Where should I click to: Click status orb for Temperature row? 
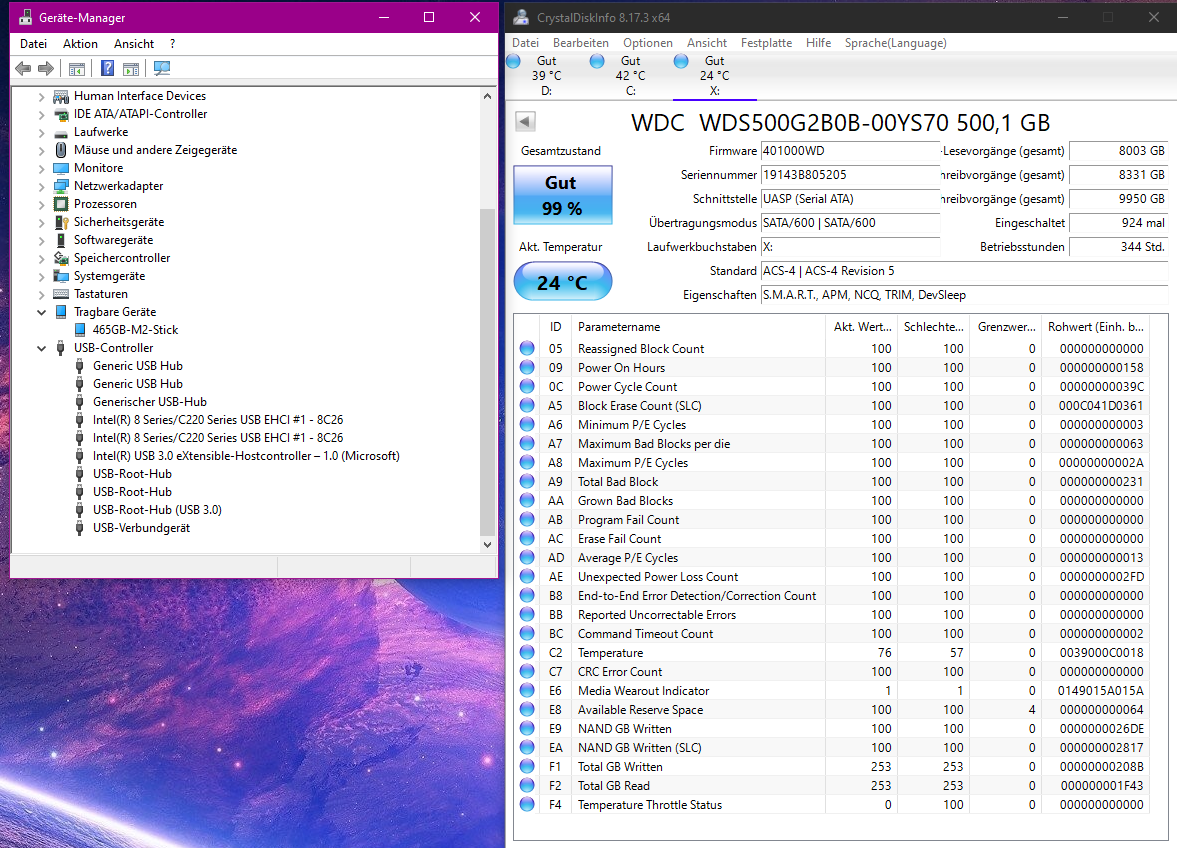click(x=527, y=653)
